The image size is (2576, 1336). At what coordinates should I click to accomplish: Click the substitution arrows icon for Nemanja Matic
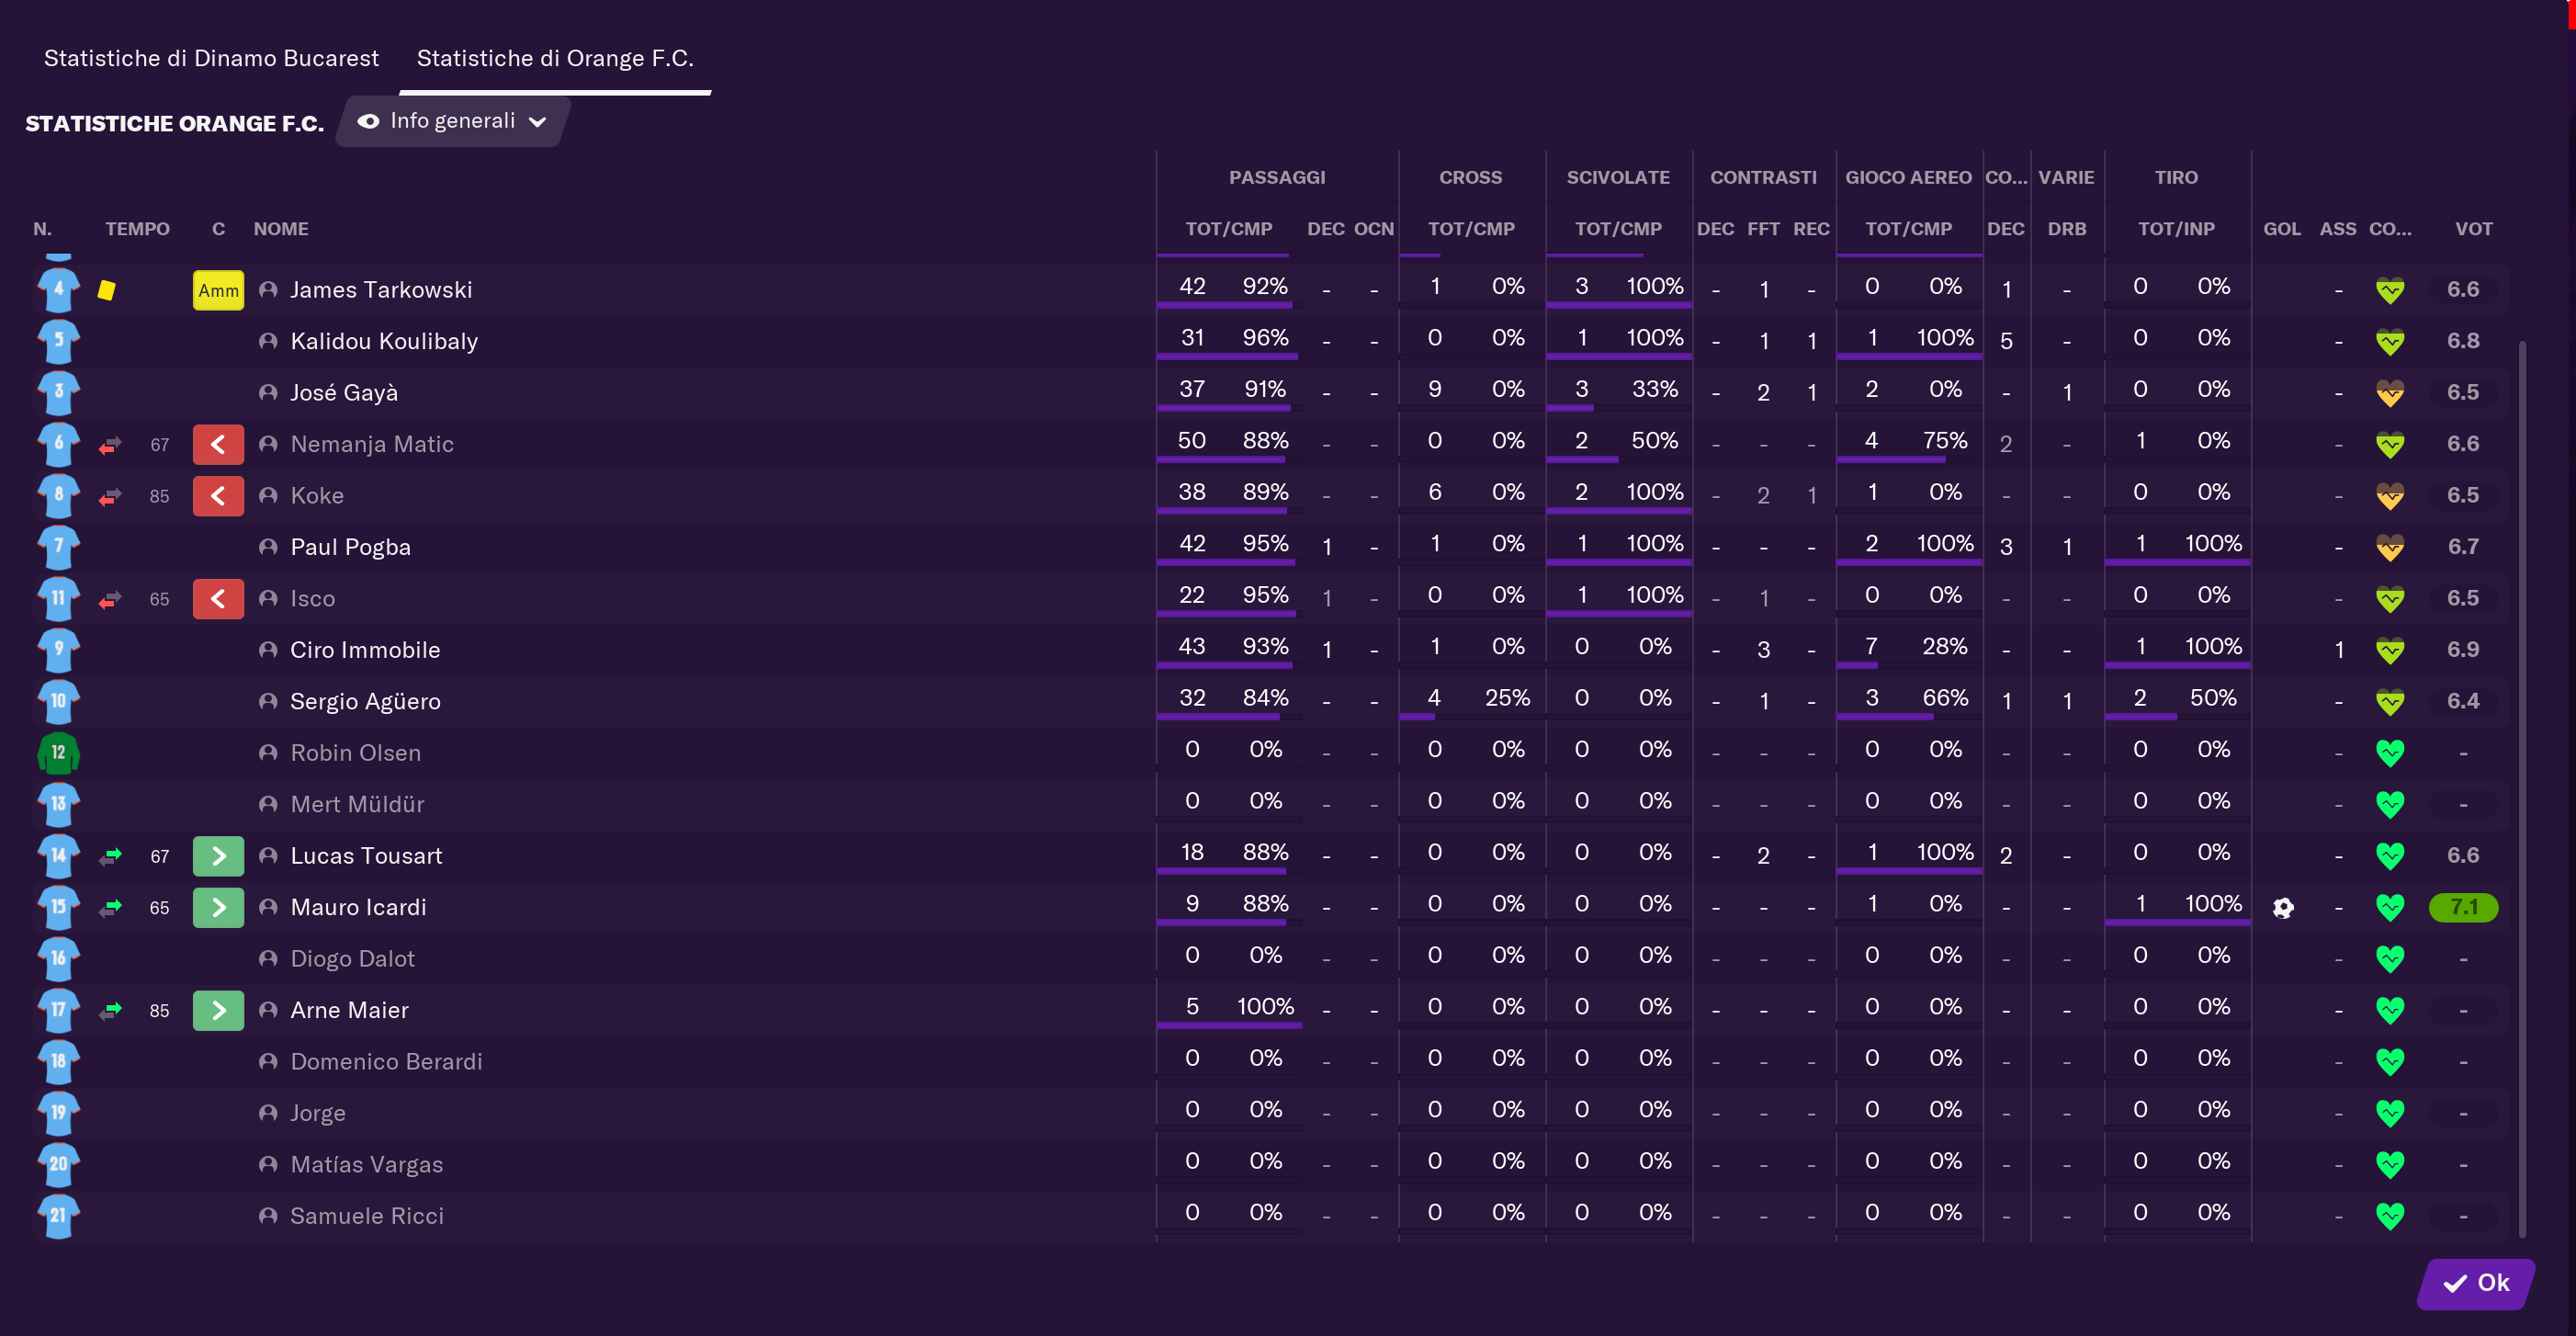[x=110, y=444]
